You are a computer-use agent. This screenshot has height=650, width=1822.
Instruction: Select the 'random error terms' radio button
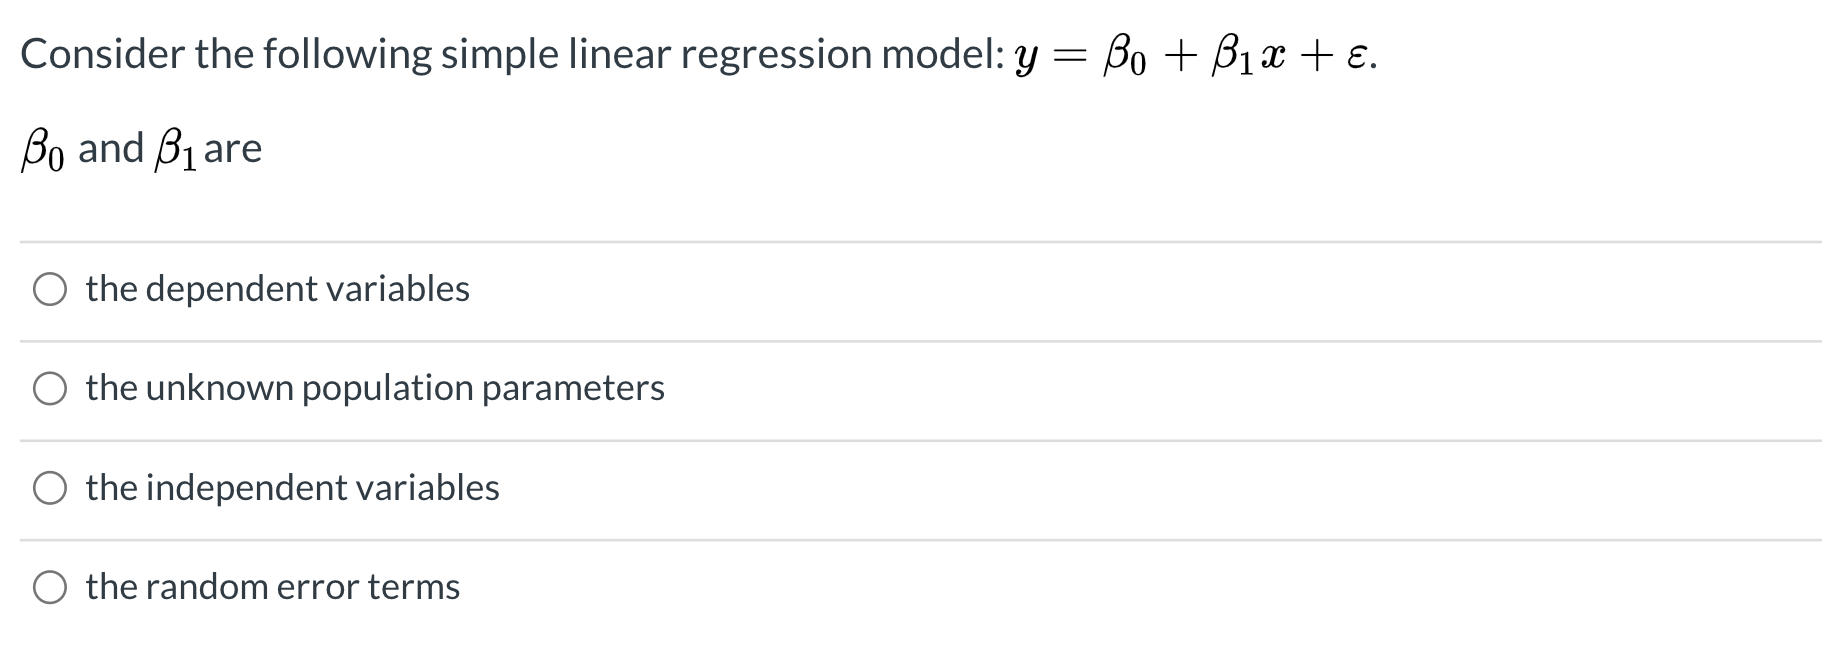[x=50, y=588]
